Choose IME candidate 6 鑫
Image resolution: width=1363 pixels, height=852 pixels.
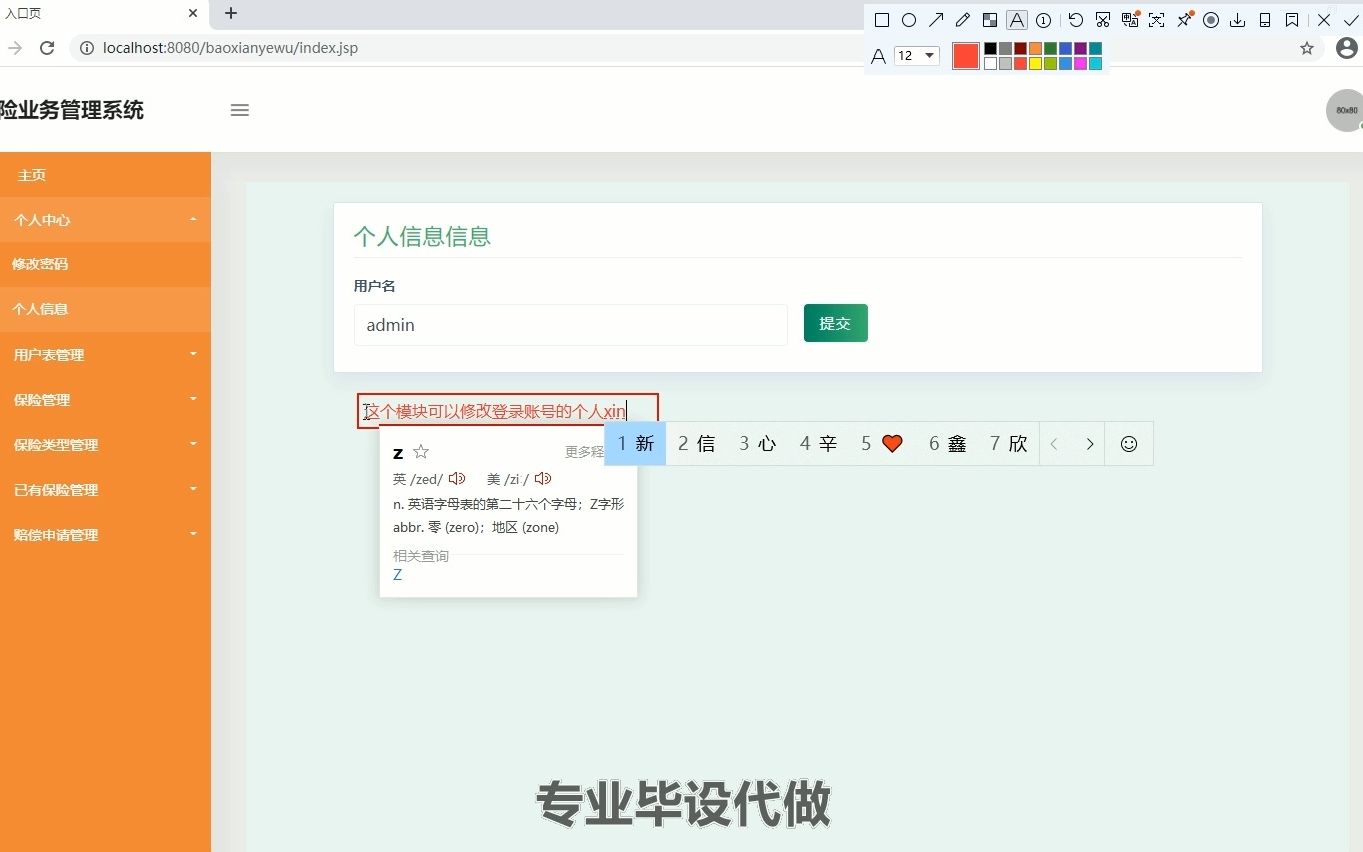tap(947, 444)
